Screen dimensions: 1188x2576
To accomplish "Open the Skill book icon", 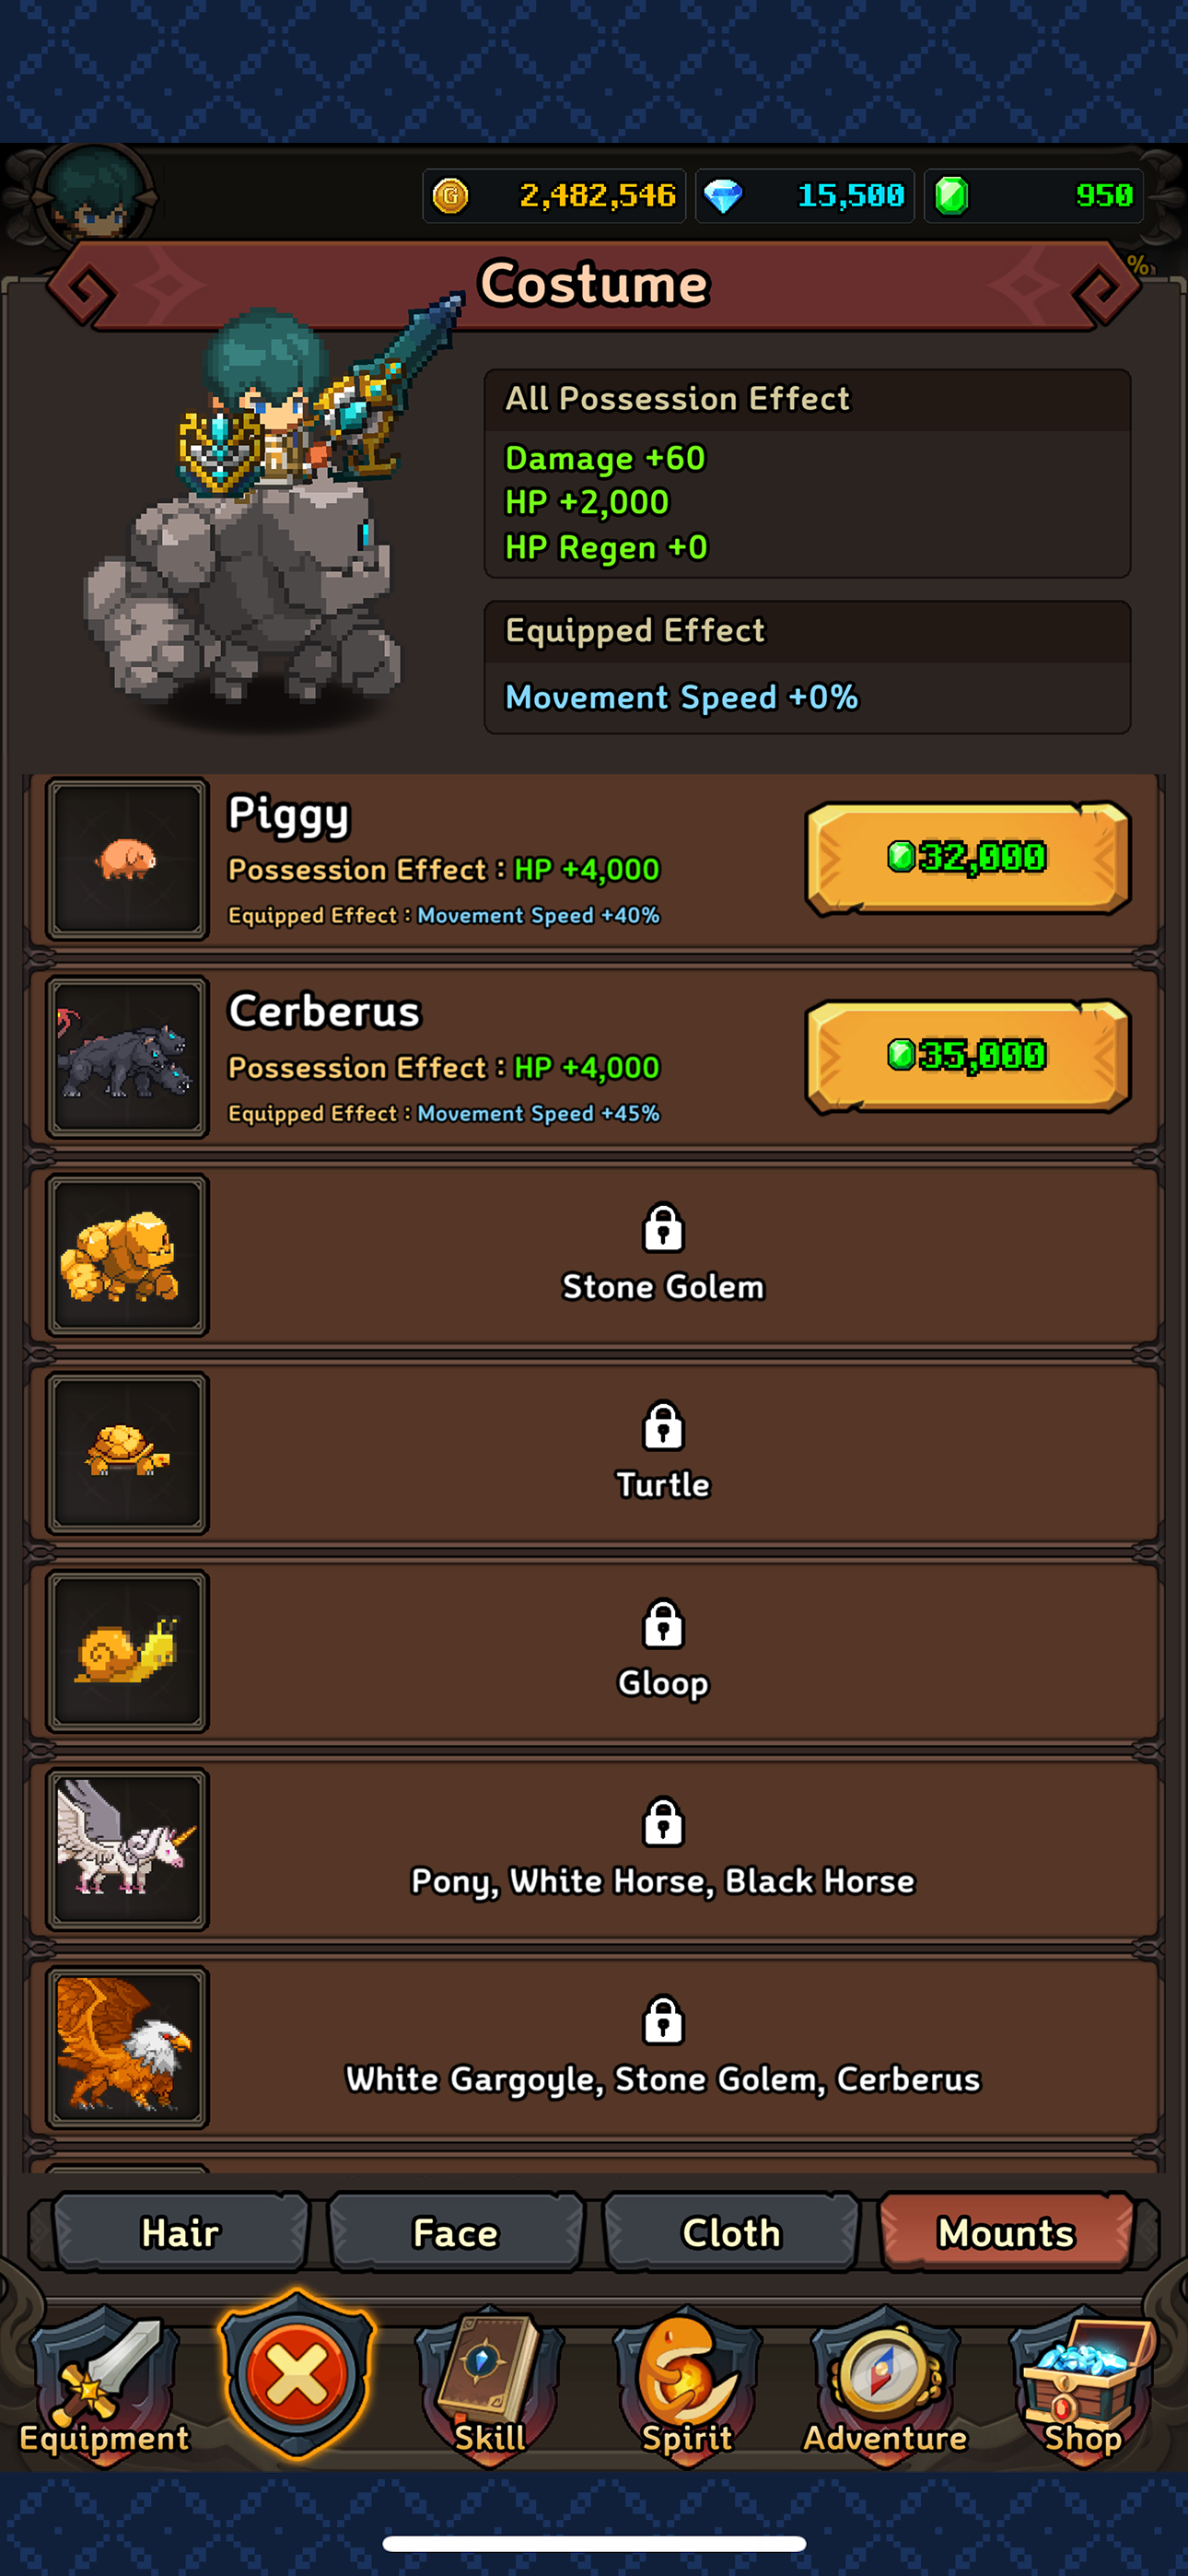I will (489, 2381).
